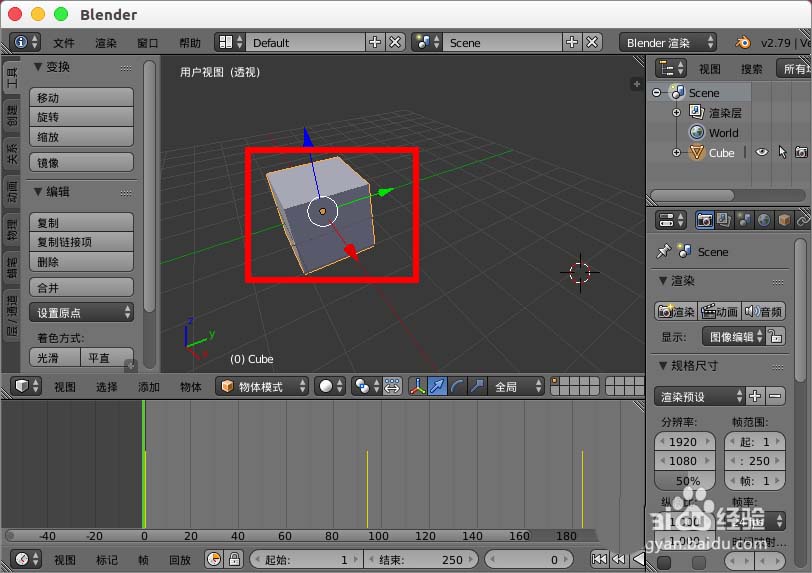
Task: Open the properties editor type selector
Action: pyautogui.click(x=671, y=220)
